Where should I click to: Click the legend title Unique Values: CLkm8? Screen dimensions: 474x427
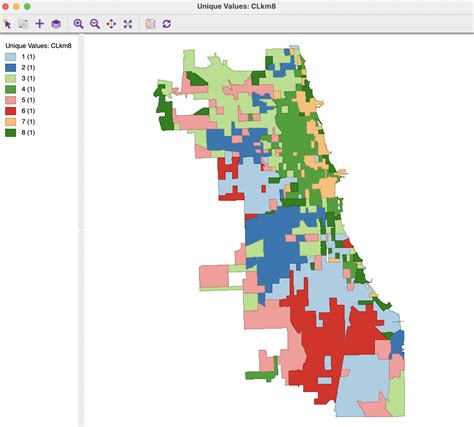(38, 46)
